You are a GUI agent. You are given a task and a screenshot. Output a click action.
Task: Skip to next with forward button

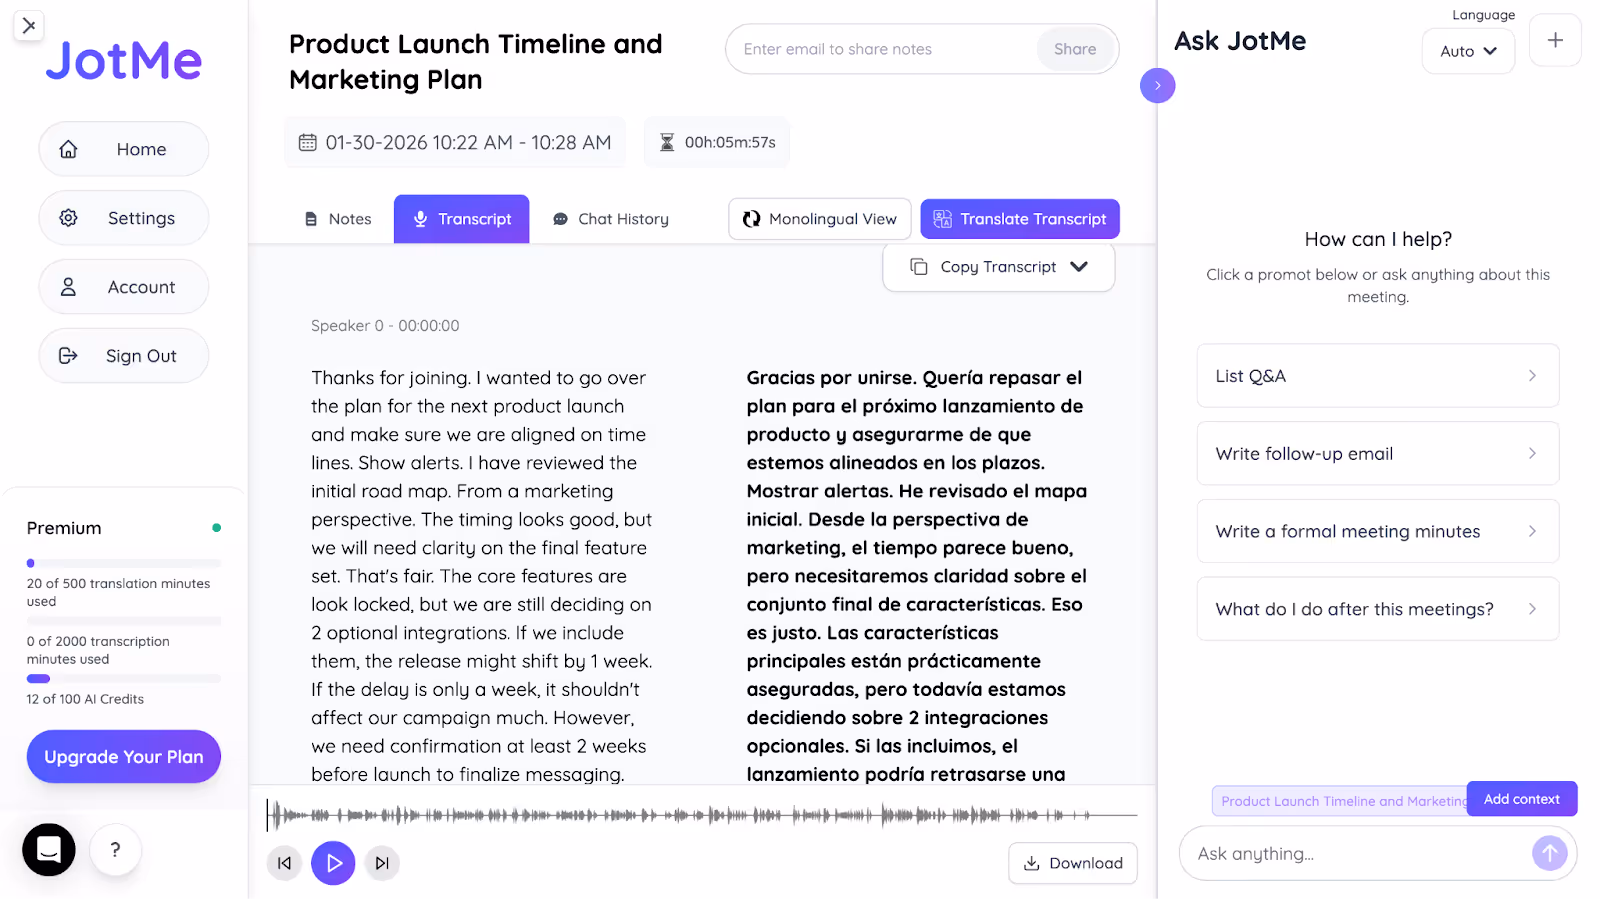tap(382, 863)
